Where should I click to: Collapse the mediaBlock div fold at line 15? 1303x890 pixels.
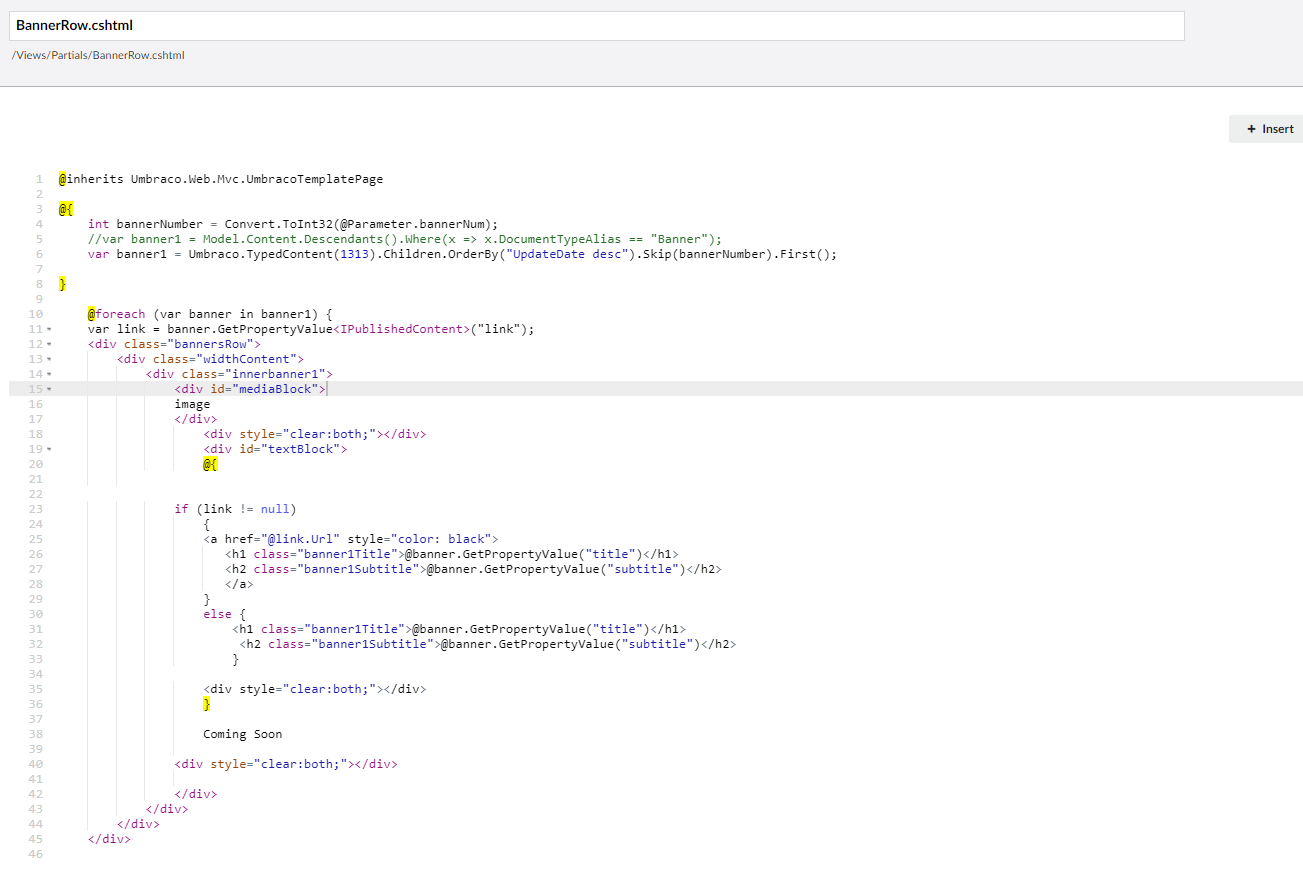click(49, 389)
